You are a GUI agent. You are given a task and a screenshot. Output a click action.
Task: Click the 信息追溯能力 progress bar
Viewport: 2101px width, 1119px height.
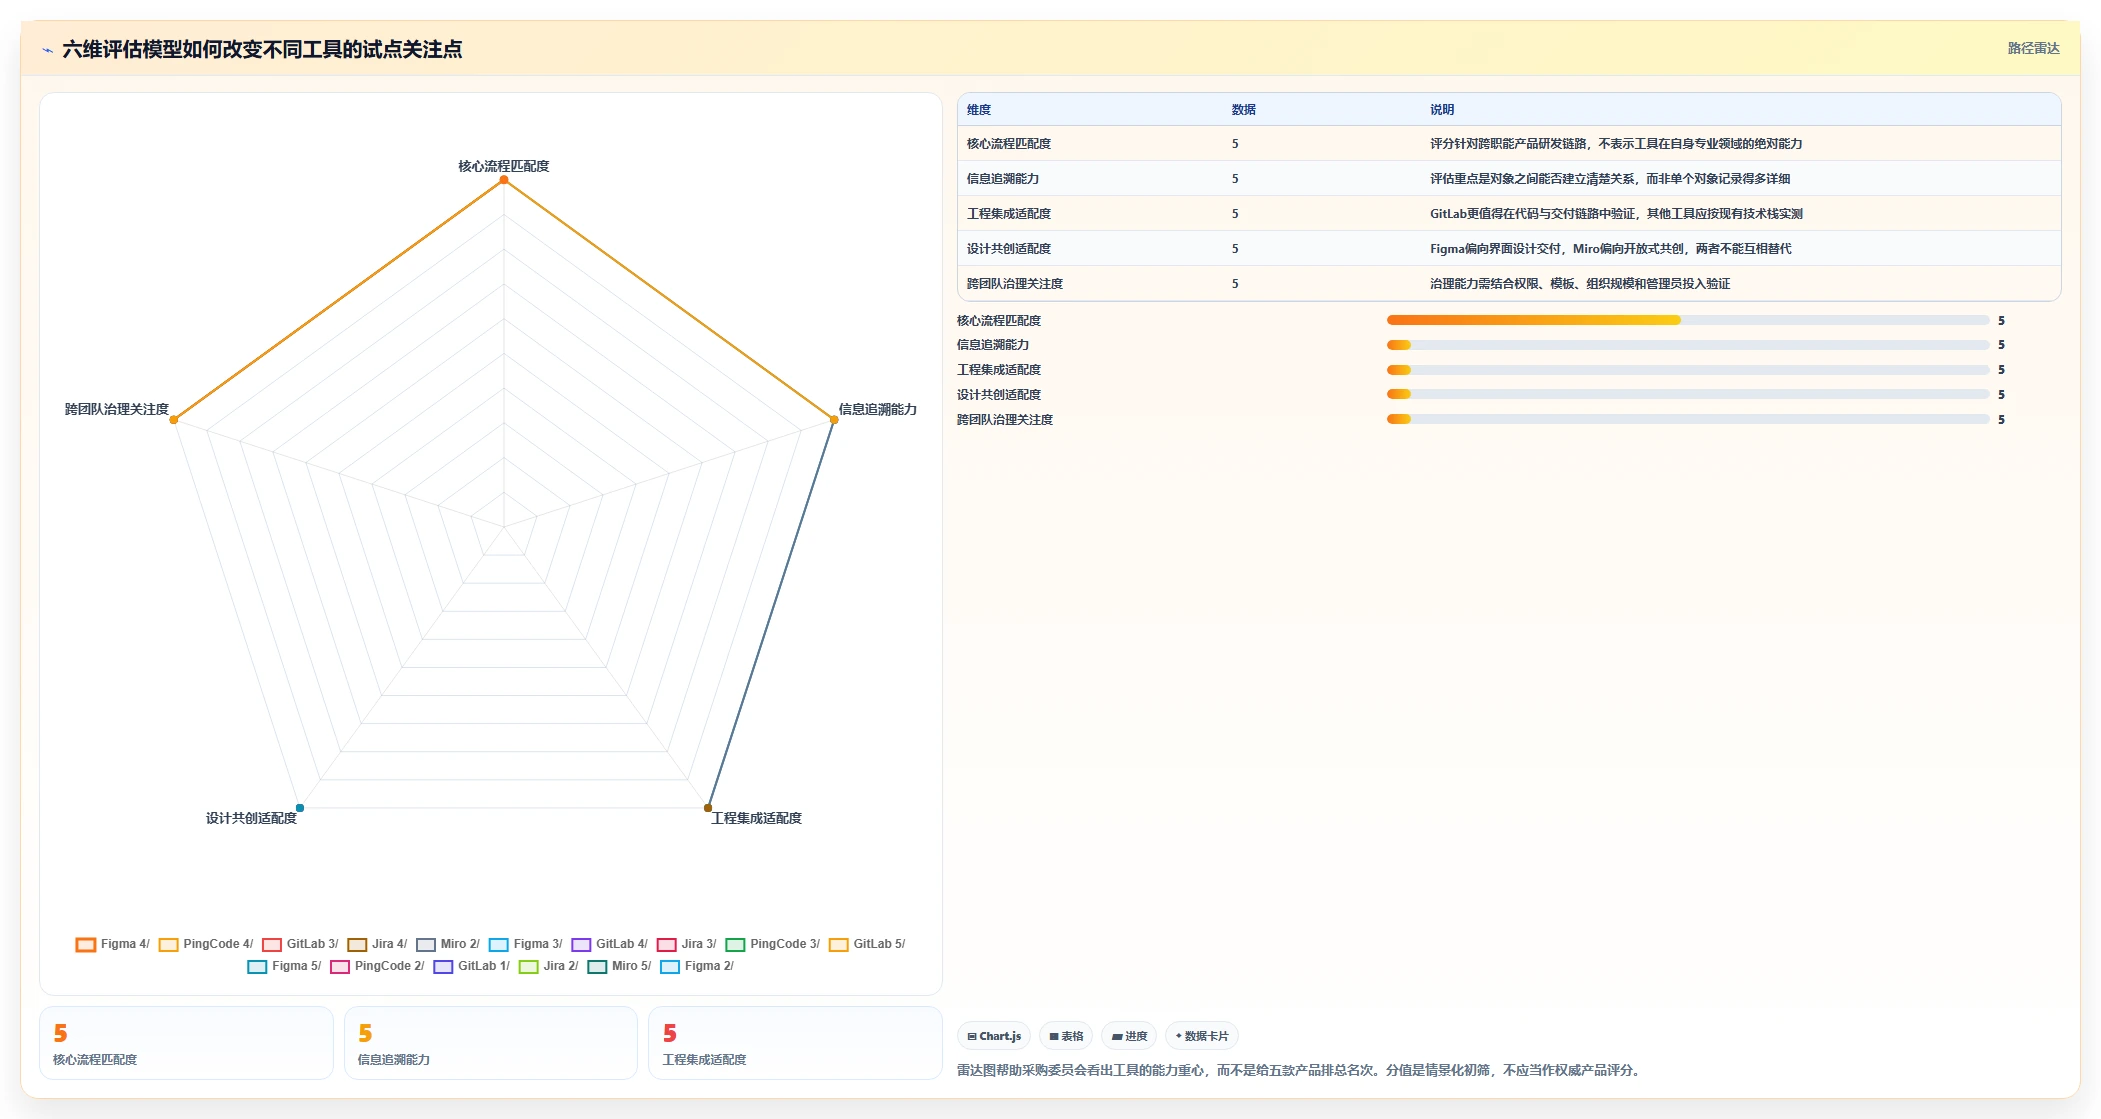tap(1688, 345)
